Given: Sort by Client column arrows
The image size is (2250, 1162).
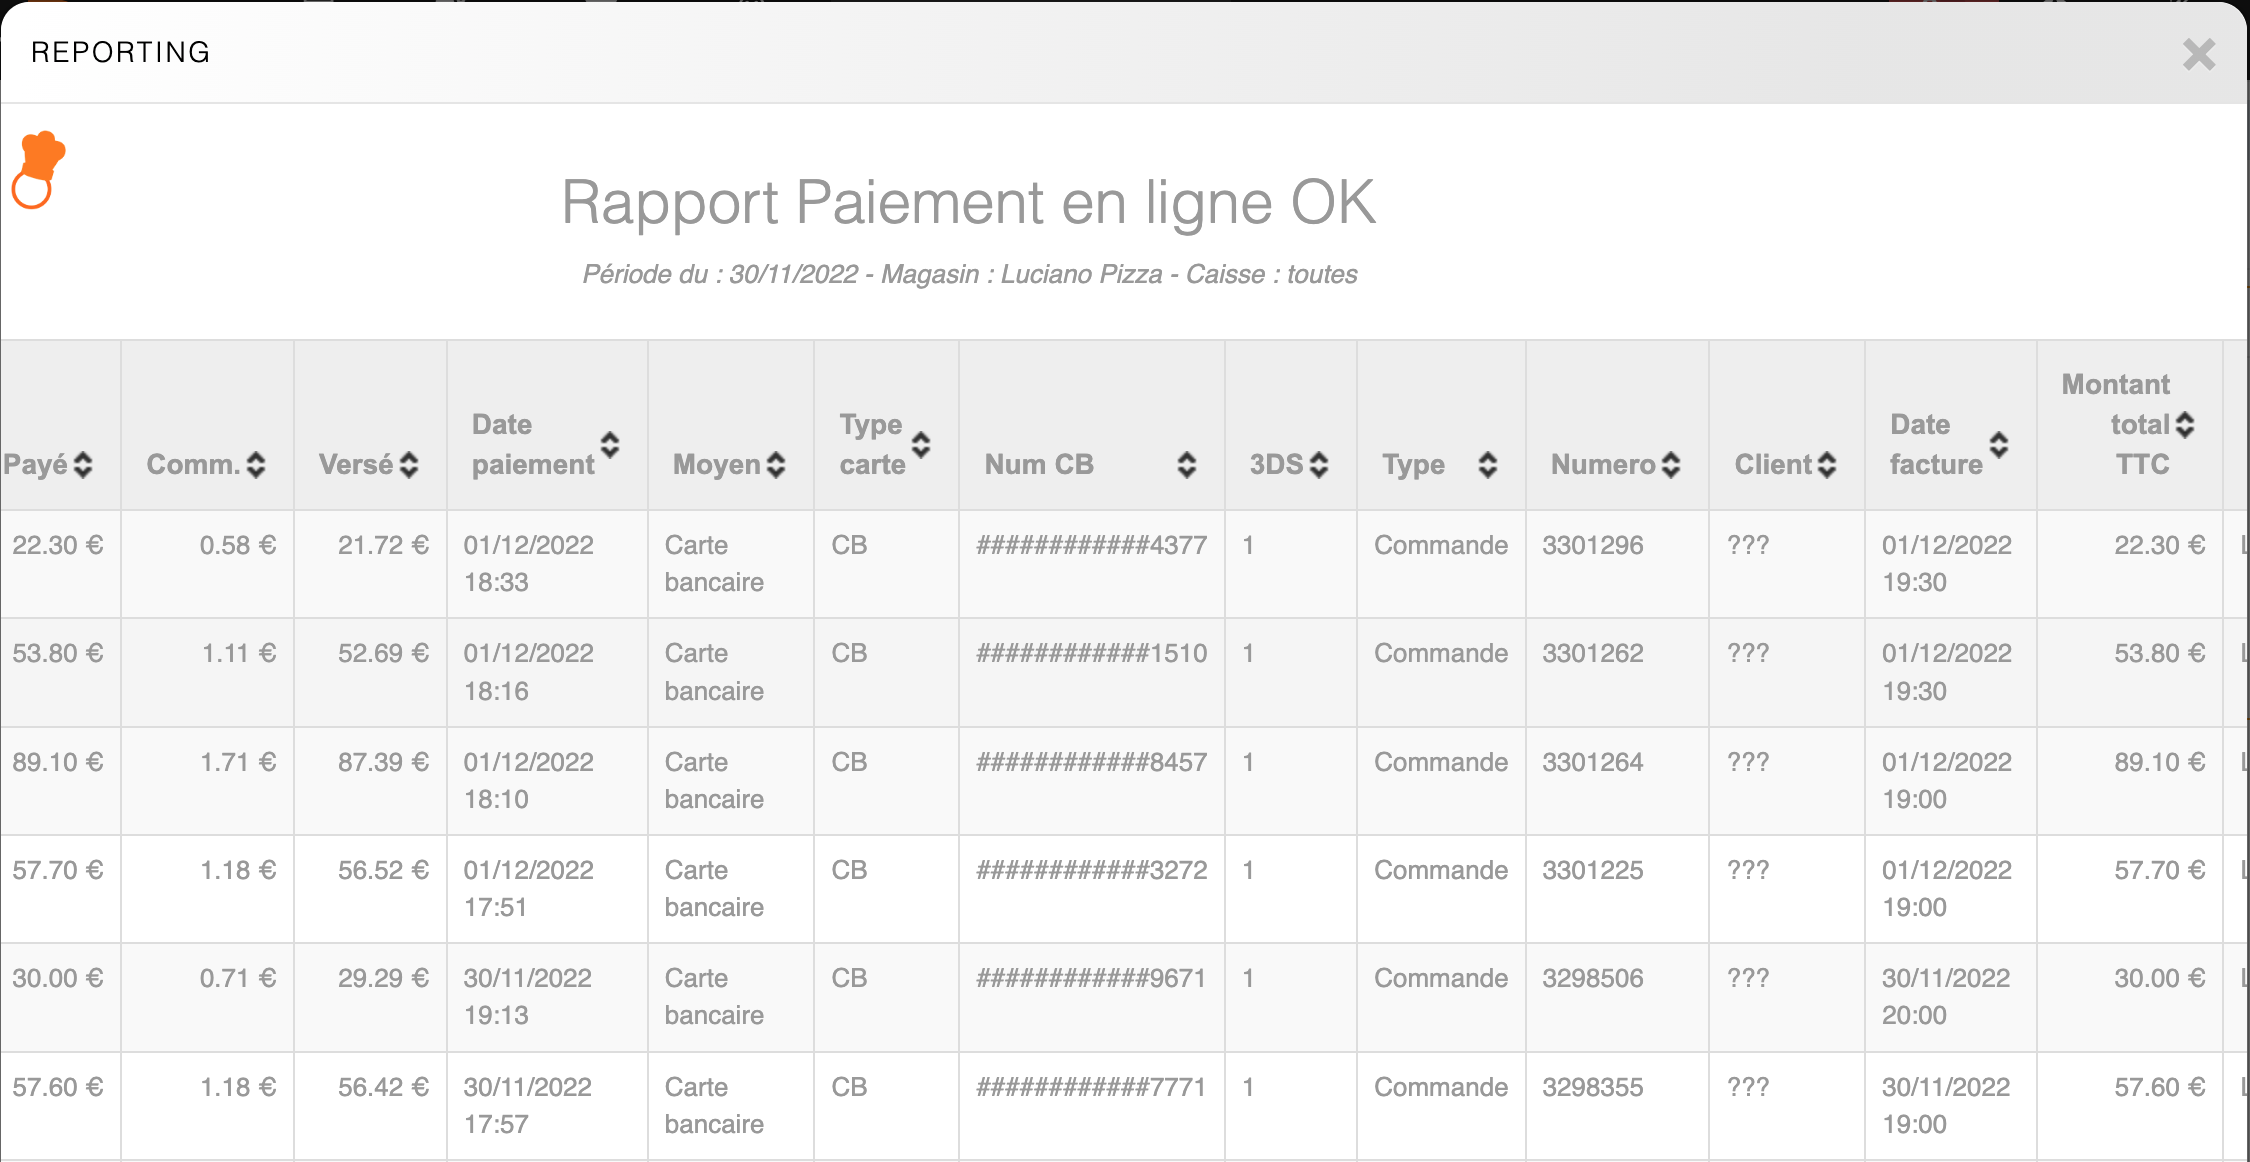Looking at the screenshot, I should (1826, 465).
